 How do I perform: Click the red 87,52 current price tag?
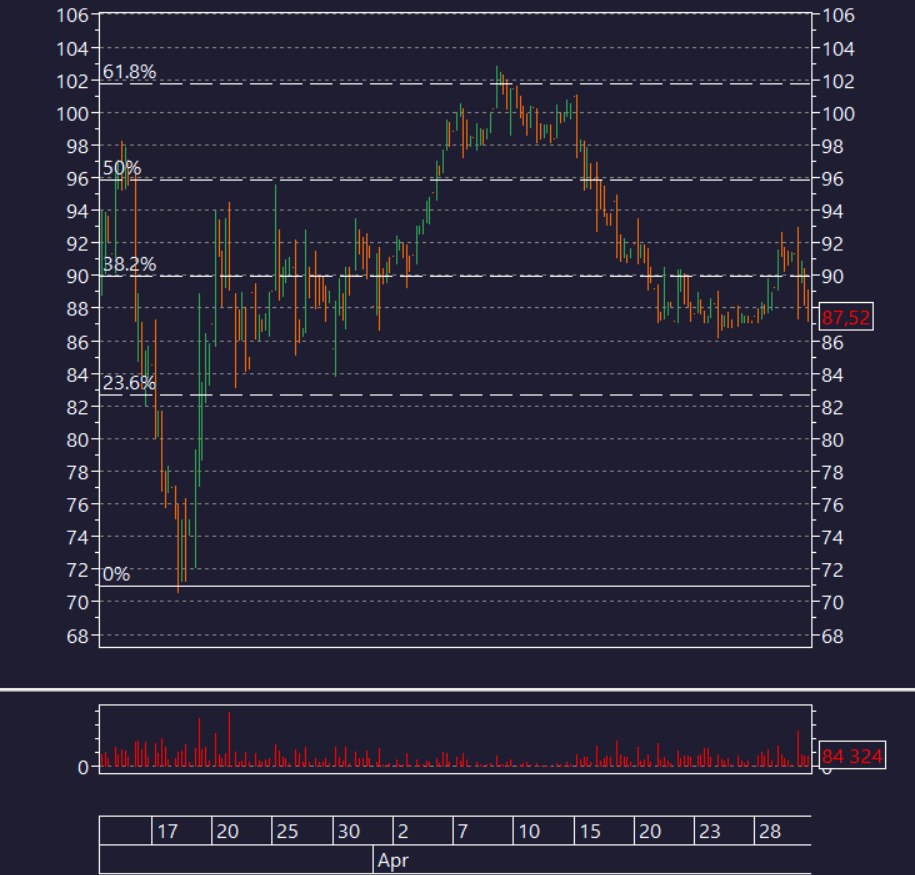[x=846, y=317]
